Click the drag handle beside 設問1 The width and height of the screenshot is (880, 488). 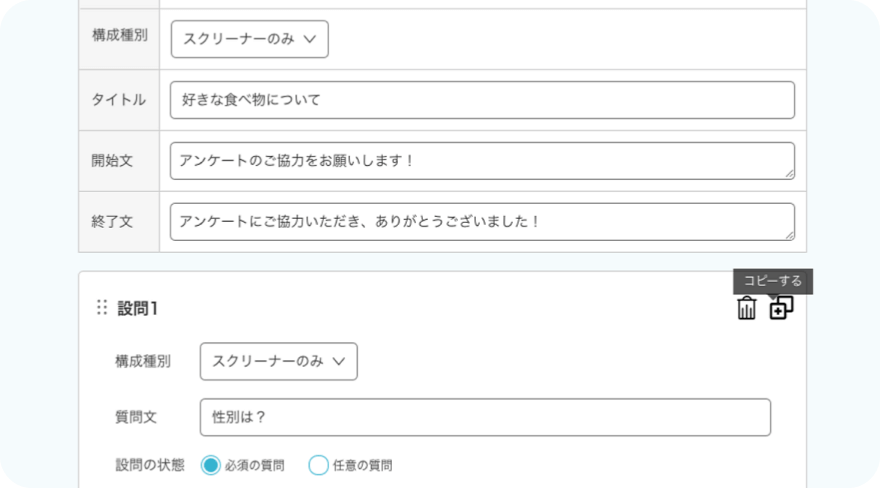pyautogui.click(x=101, y=308)
